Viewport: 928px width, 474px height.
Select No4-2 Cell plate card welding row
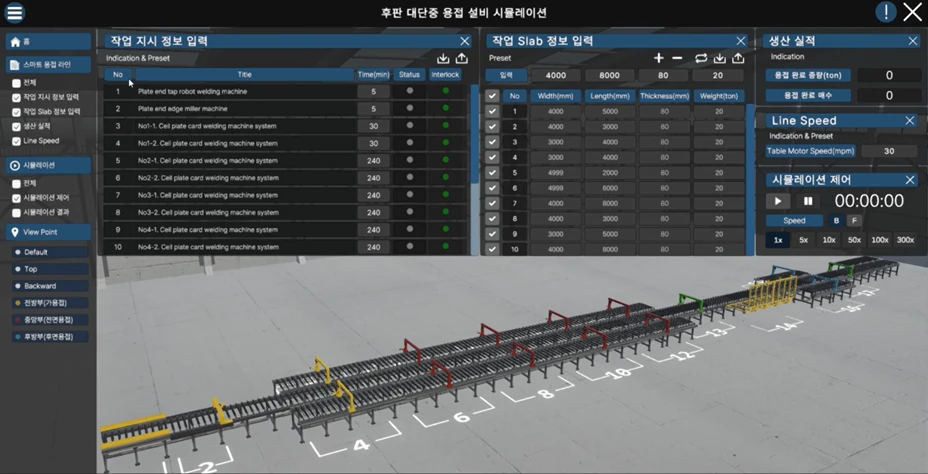pyautogui.click(x=286, y=247)
